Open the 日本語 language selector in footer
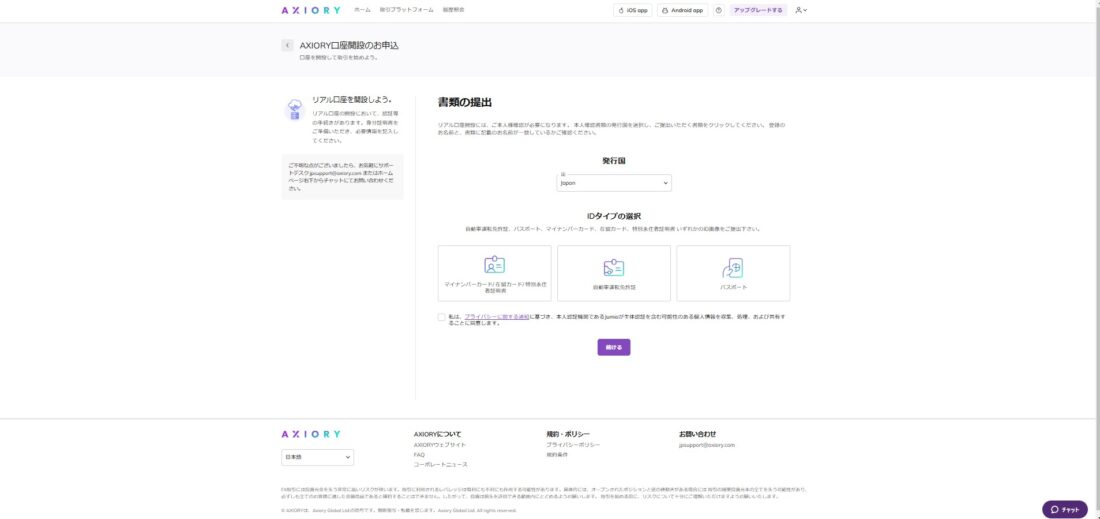The height and width of the screenshot is (519, 1100). [x=317, y=457]
